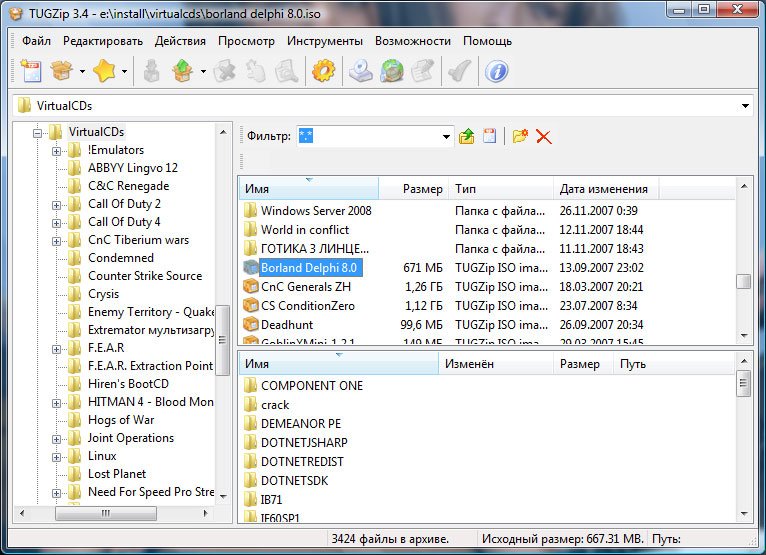
Task: Collapse the VirtualCDs tree node
Action: [x=38, y=132]
